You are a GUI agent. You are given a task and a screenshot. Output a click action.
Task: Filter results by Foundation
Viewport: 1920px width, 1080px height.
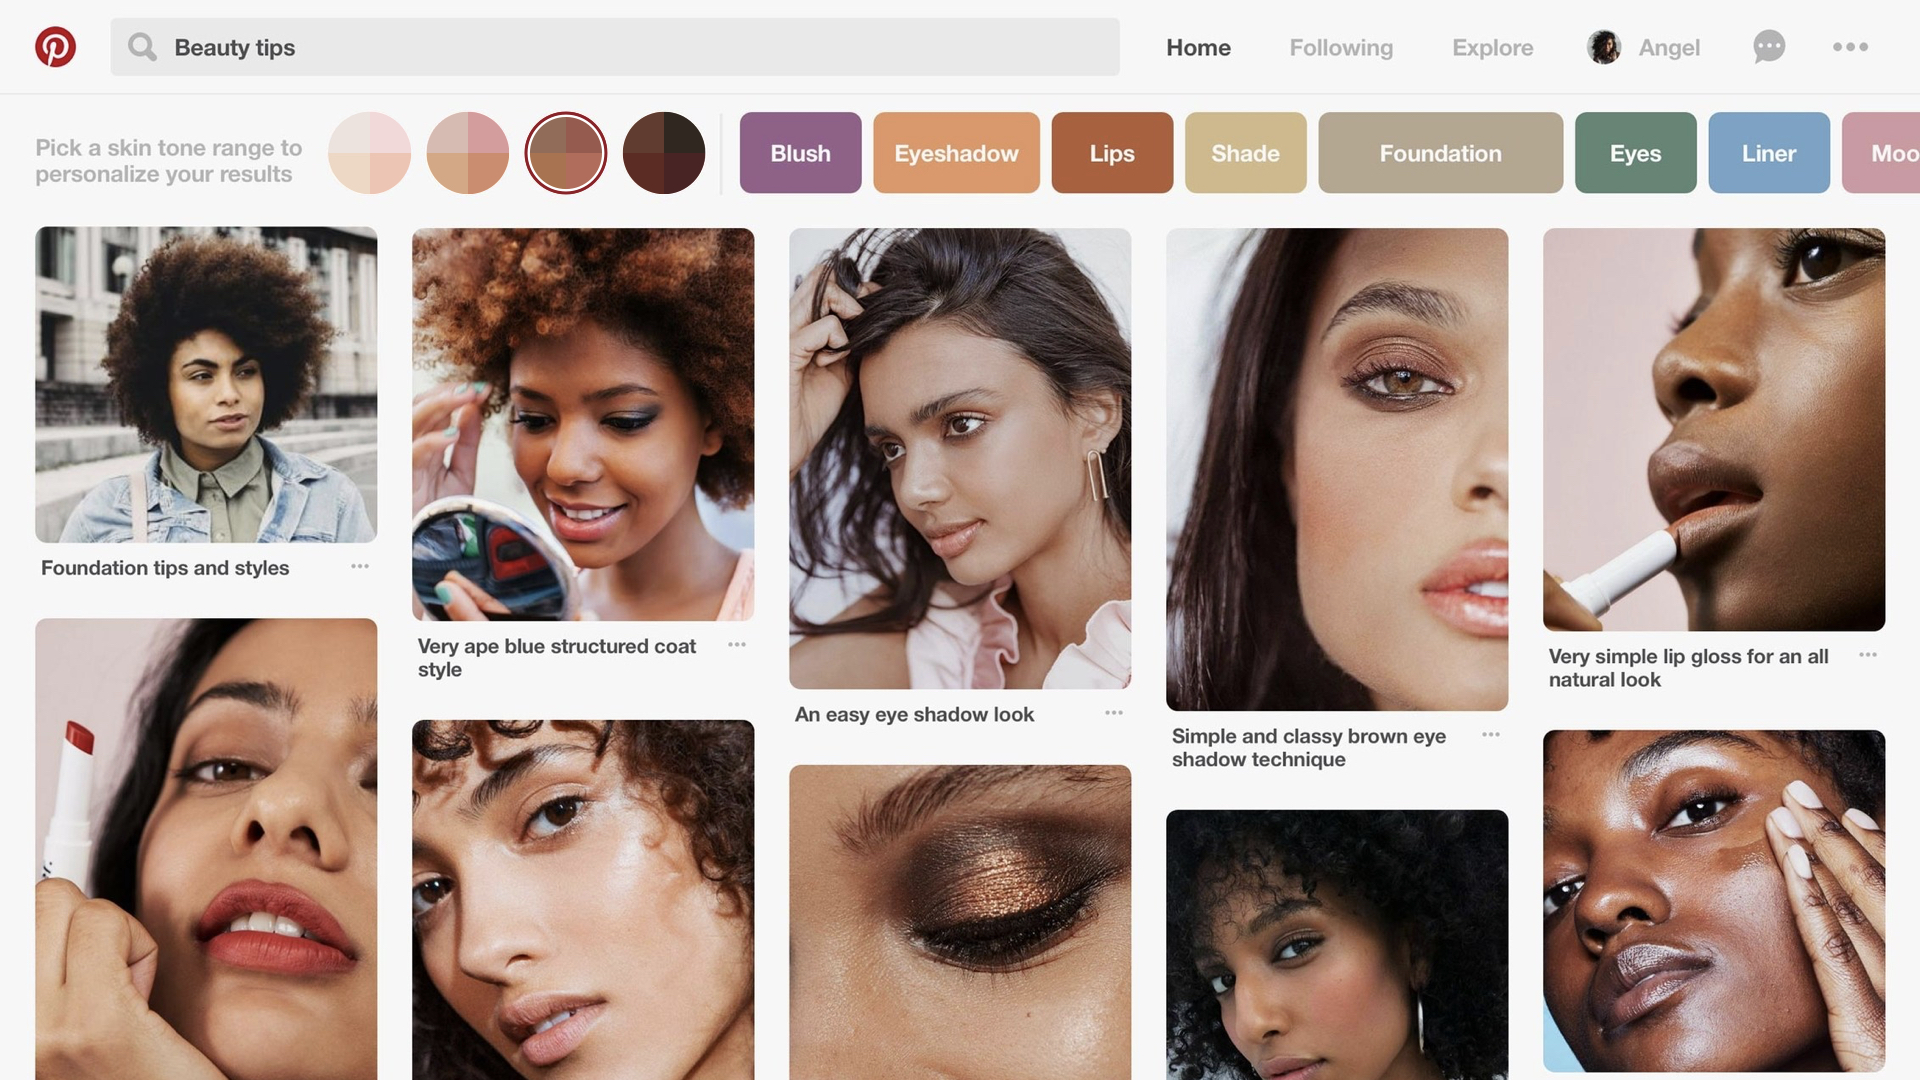(1440, 153)
